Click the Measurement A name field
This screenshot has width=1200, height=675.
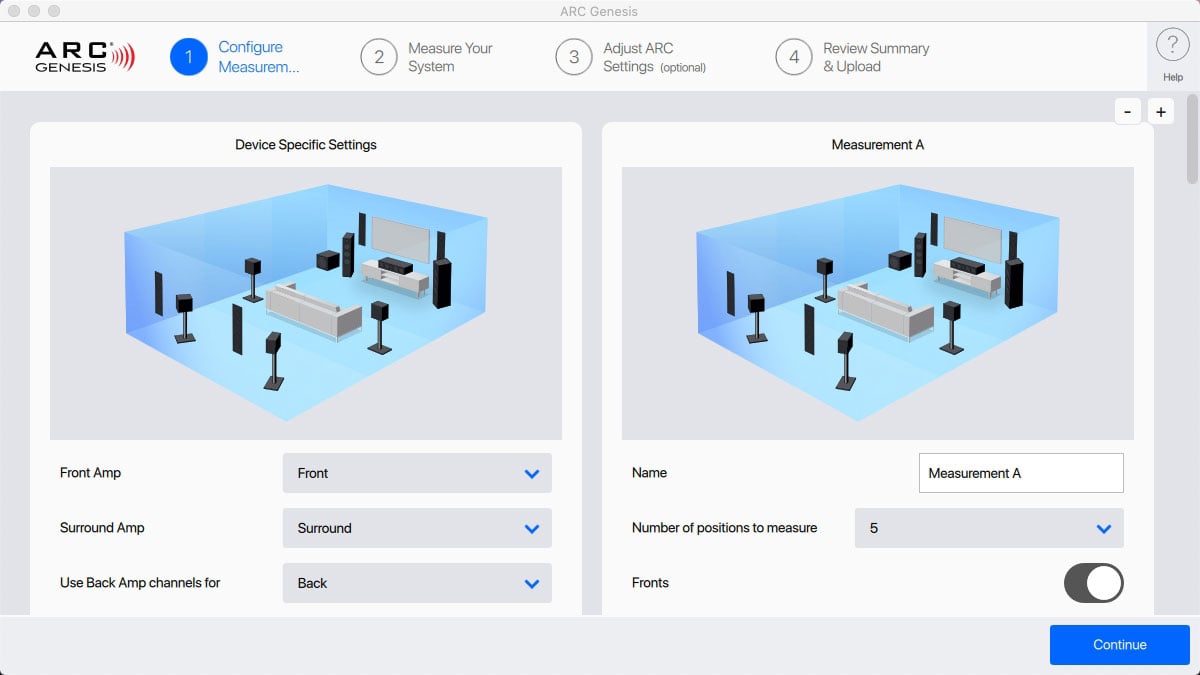click(1021, 473)
